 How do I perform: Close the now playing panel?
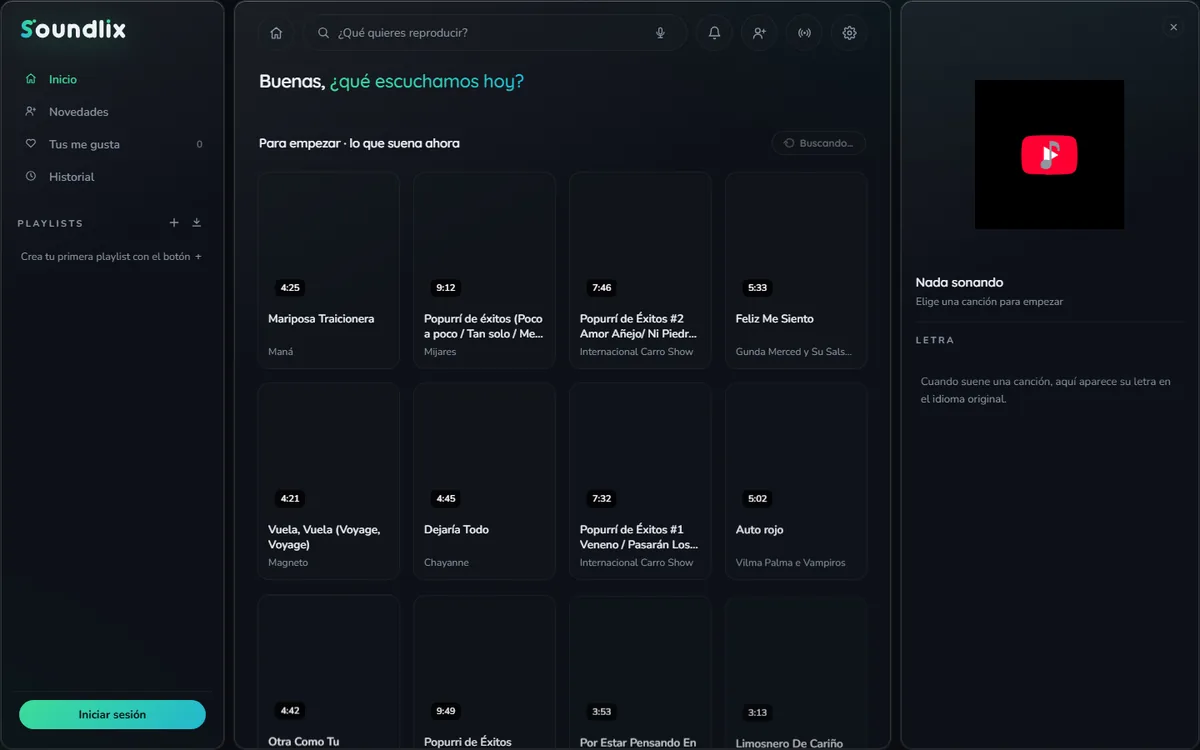pos(1174,28)
